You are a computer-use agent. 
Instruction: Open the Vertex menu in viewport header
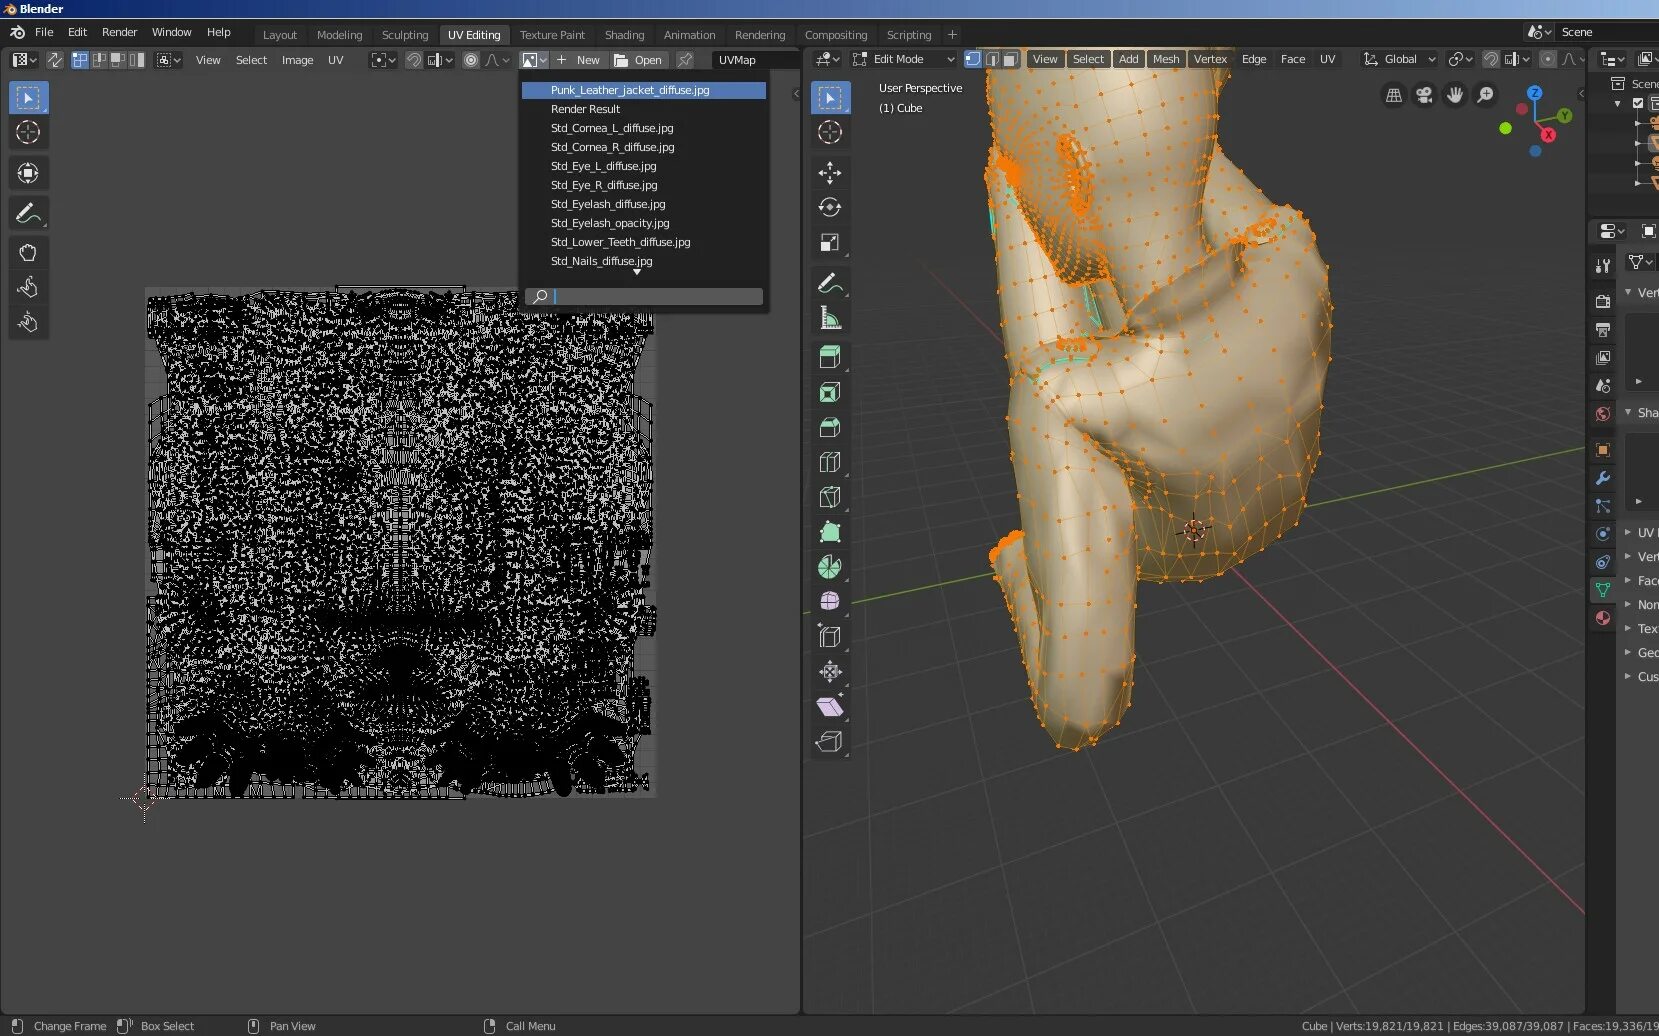[x=1210, y=59]
